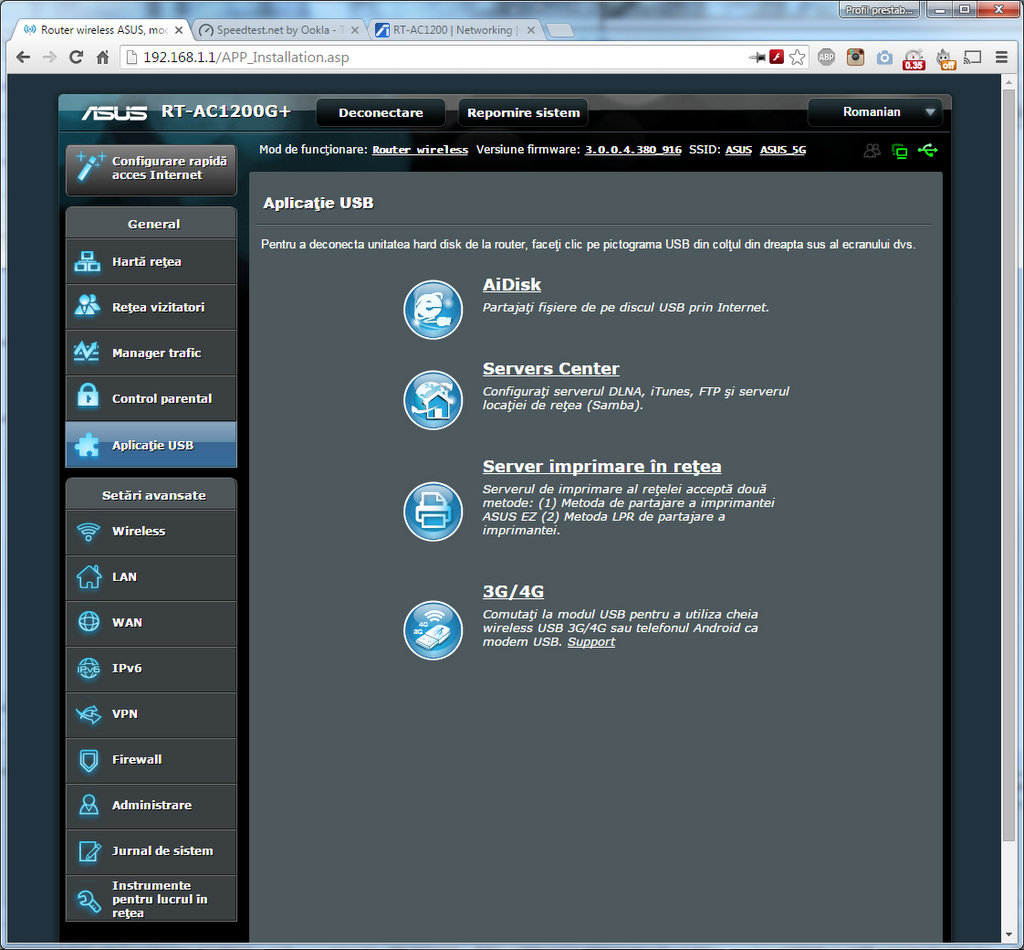
Task: Click the Firewall shield icon
Action: [x=89, y=760]
